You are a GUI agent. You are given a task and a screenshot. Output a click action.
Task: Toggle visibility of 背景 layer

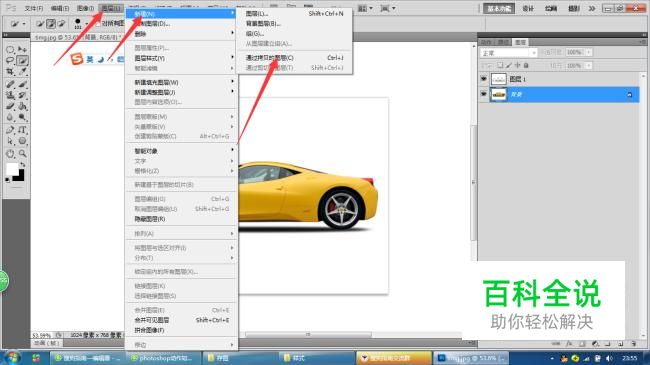click(x=483, y=94)
